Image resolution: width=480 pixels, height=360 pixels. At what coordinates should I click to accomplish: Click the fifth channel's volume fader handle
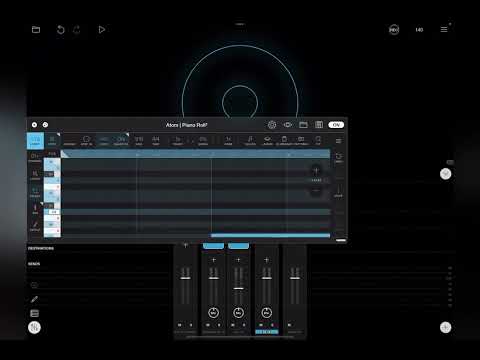coord(295,278)
